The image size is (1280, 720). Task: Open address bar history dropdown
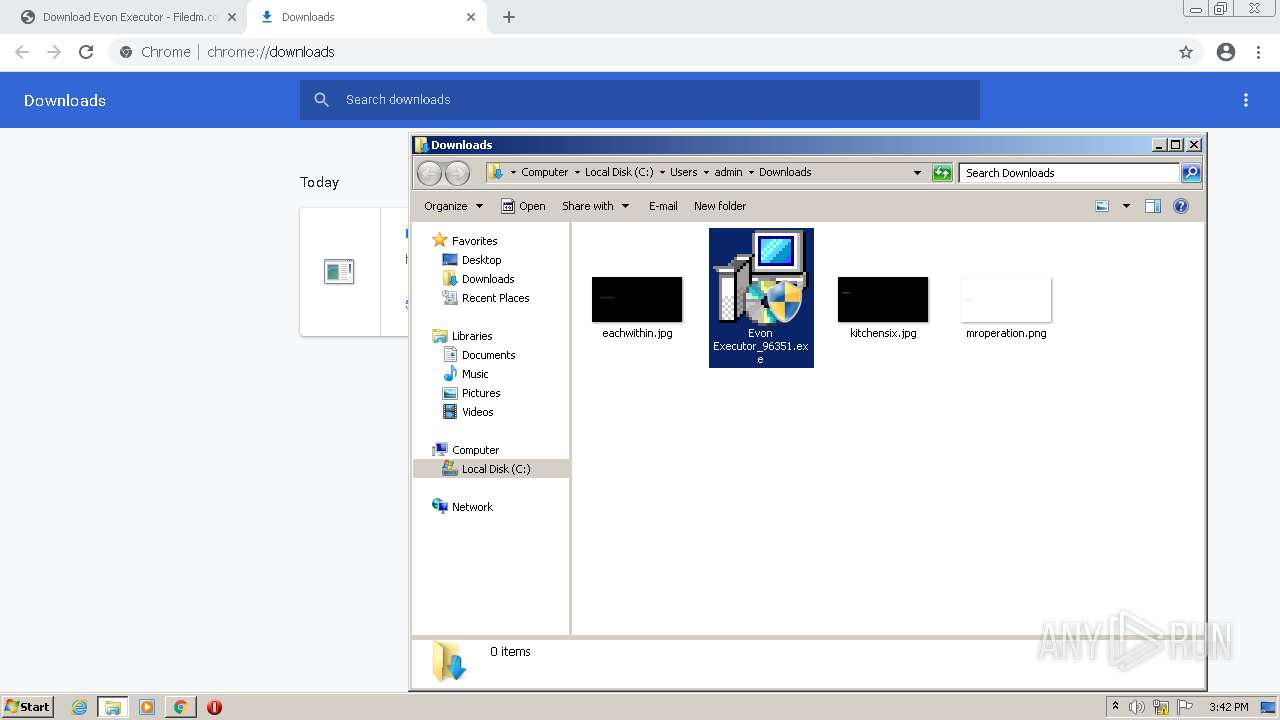[x=917, y=173]
